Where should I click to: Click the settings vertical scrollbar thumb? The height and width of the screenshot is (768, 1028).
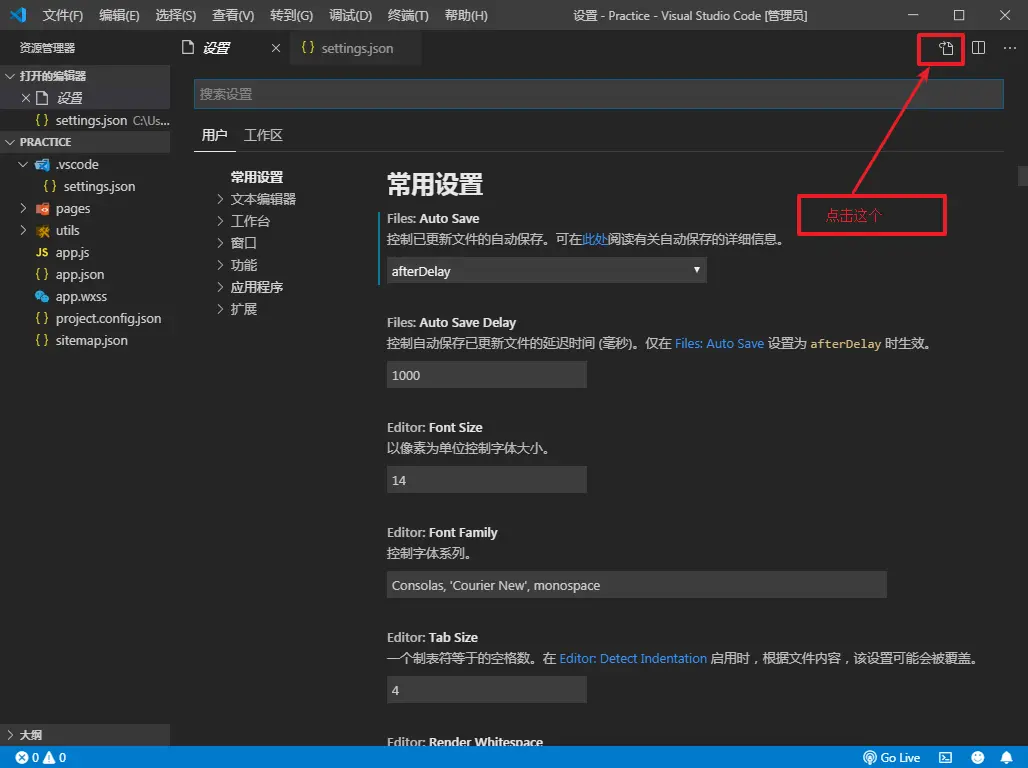1022,176
